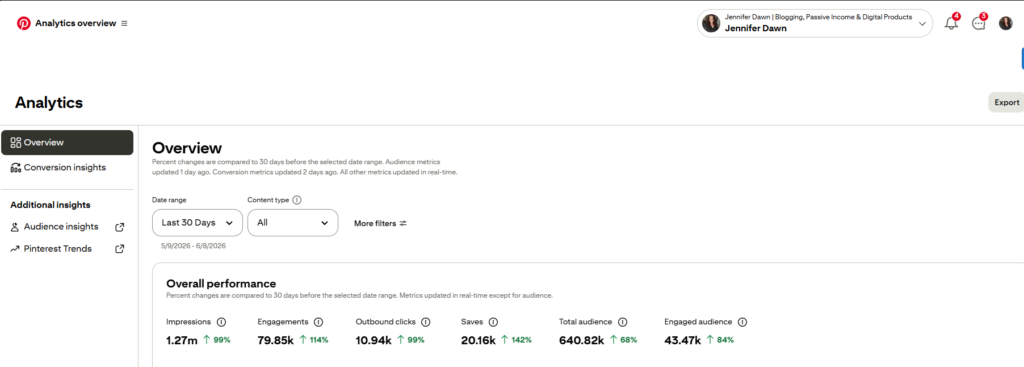Click the Saves value 20.16k

coord(478,340)
